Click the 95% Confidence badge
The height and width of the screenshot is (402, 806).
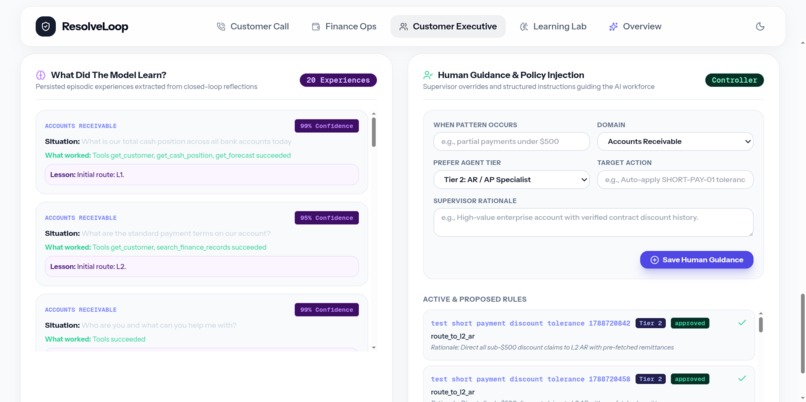pos(326,218)
